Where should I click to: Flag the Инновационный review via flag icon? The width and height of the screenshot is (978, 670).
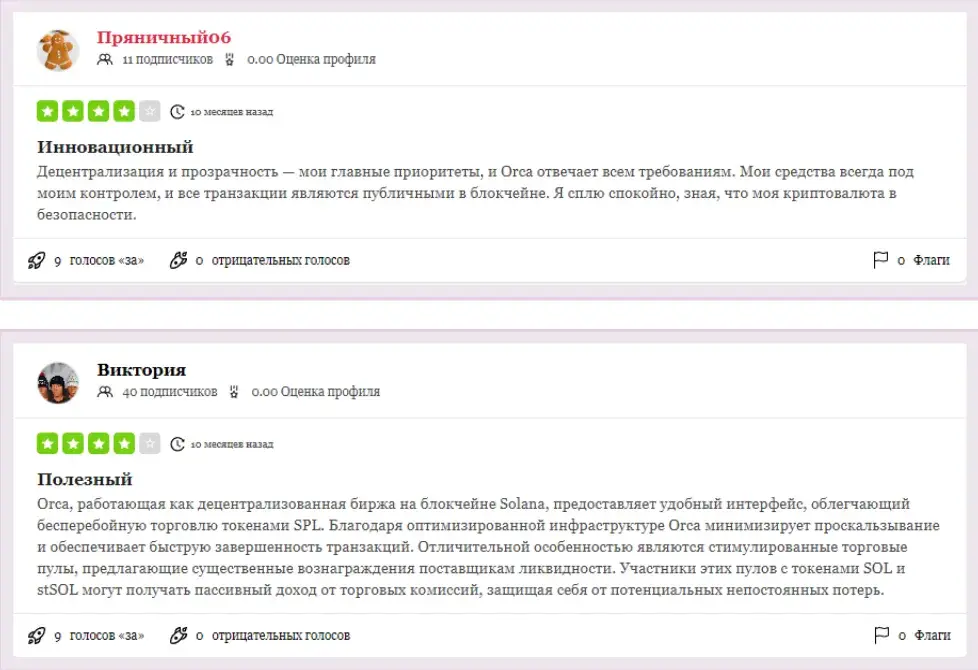point(880,260)
